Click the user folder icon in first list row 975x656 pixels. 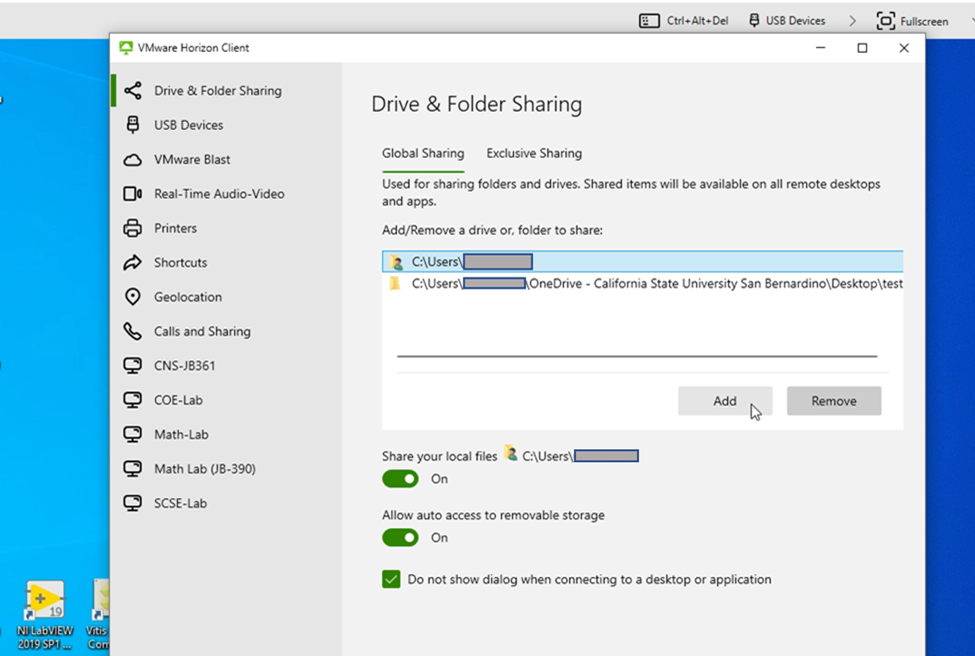pyautogui.click(x=396, y=262)
